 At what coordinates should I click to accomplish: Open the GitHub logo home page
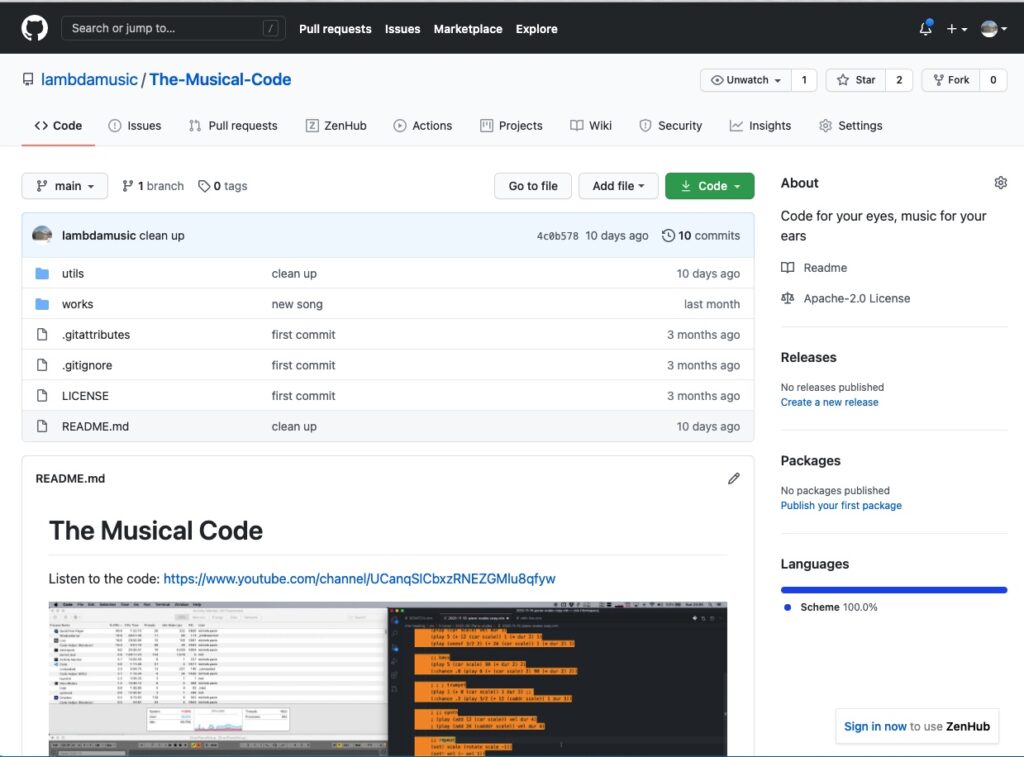click(x=35, y=28)
